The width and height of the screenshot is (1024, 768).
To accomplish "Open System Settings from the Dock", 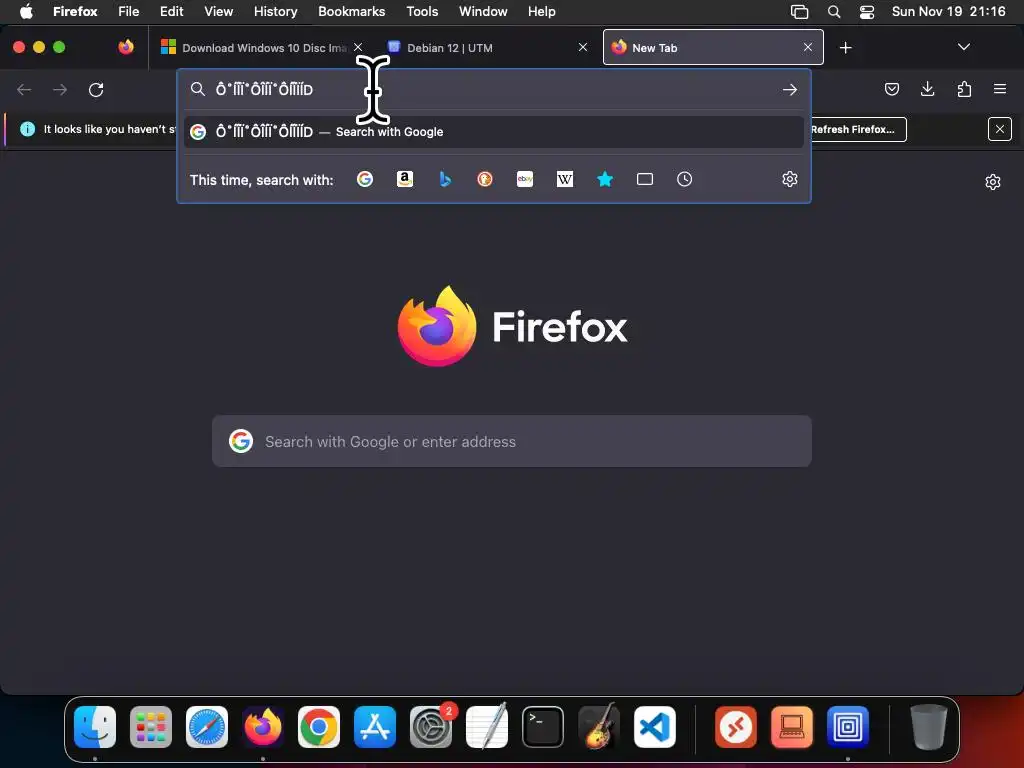I will (x=431, y=726).
